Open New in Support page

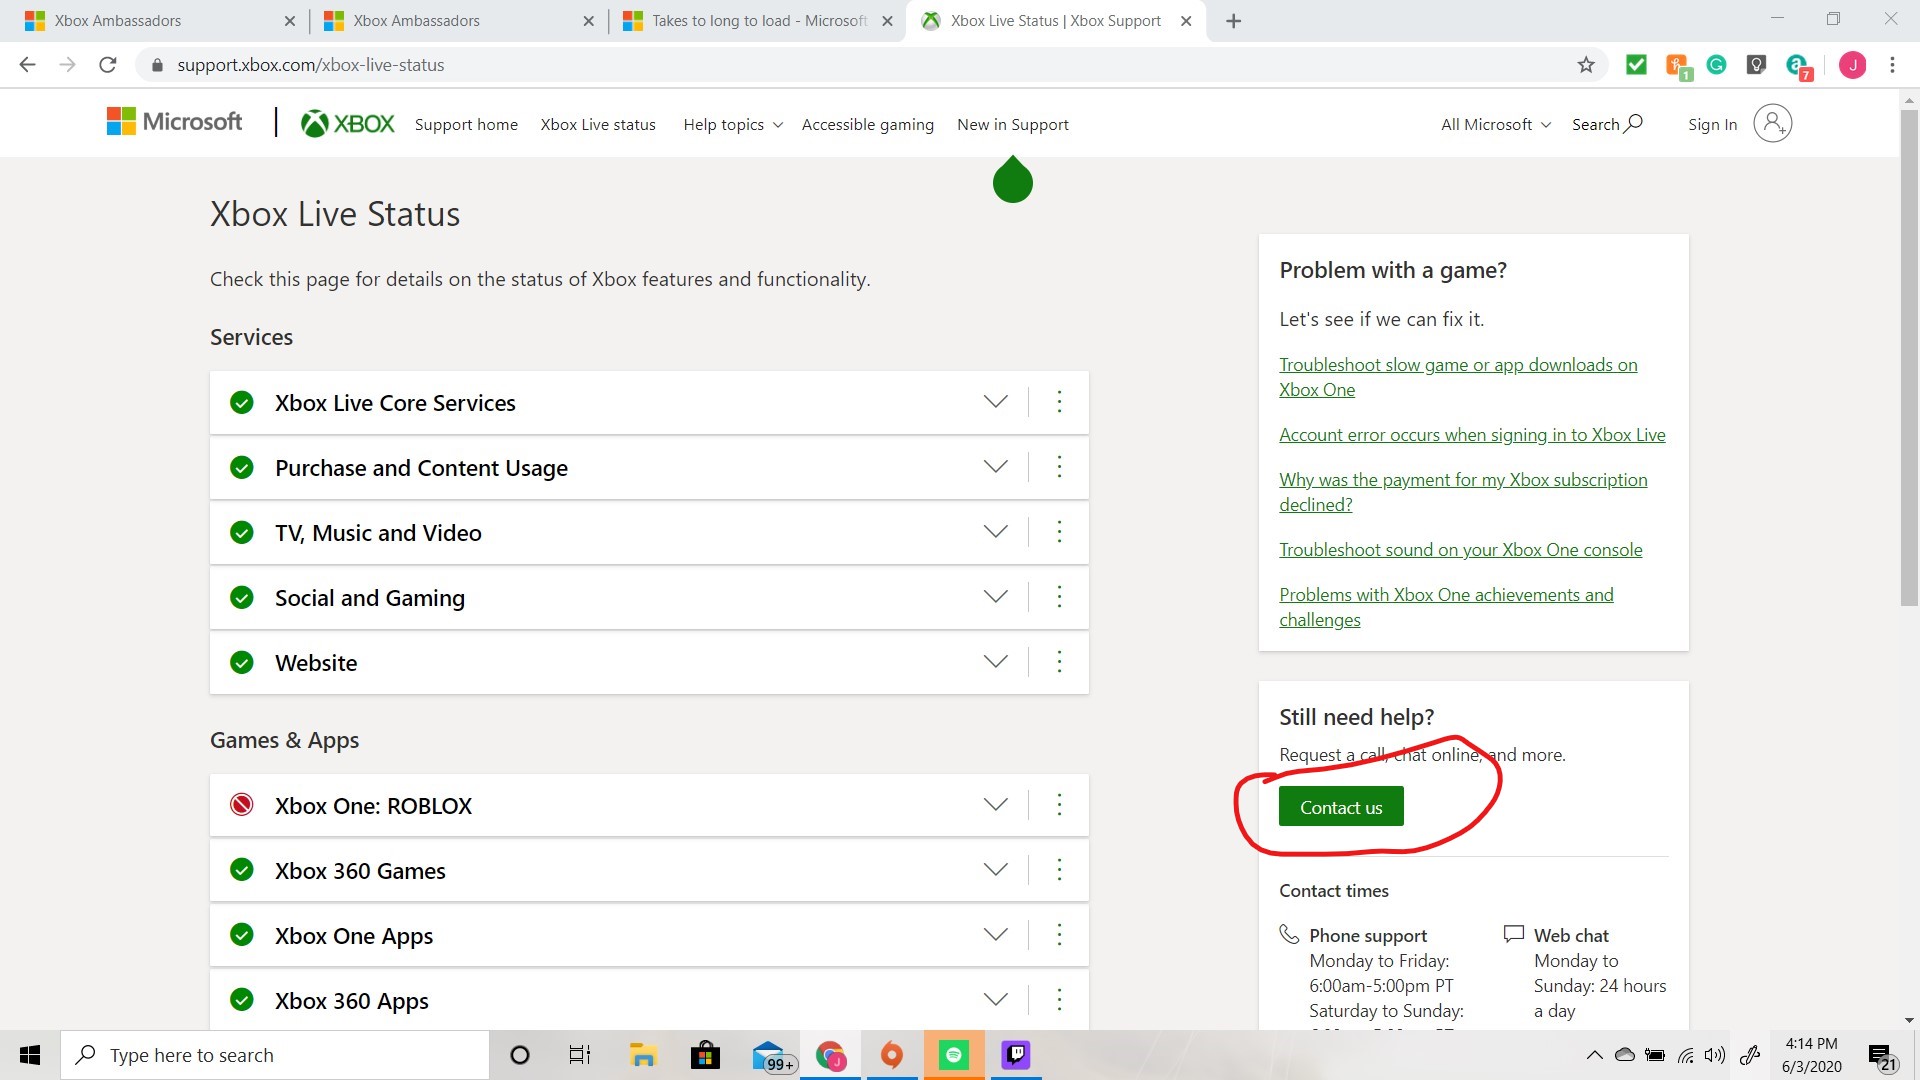1013,124
